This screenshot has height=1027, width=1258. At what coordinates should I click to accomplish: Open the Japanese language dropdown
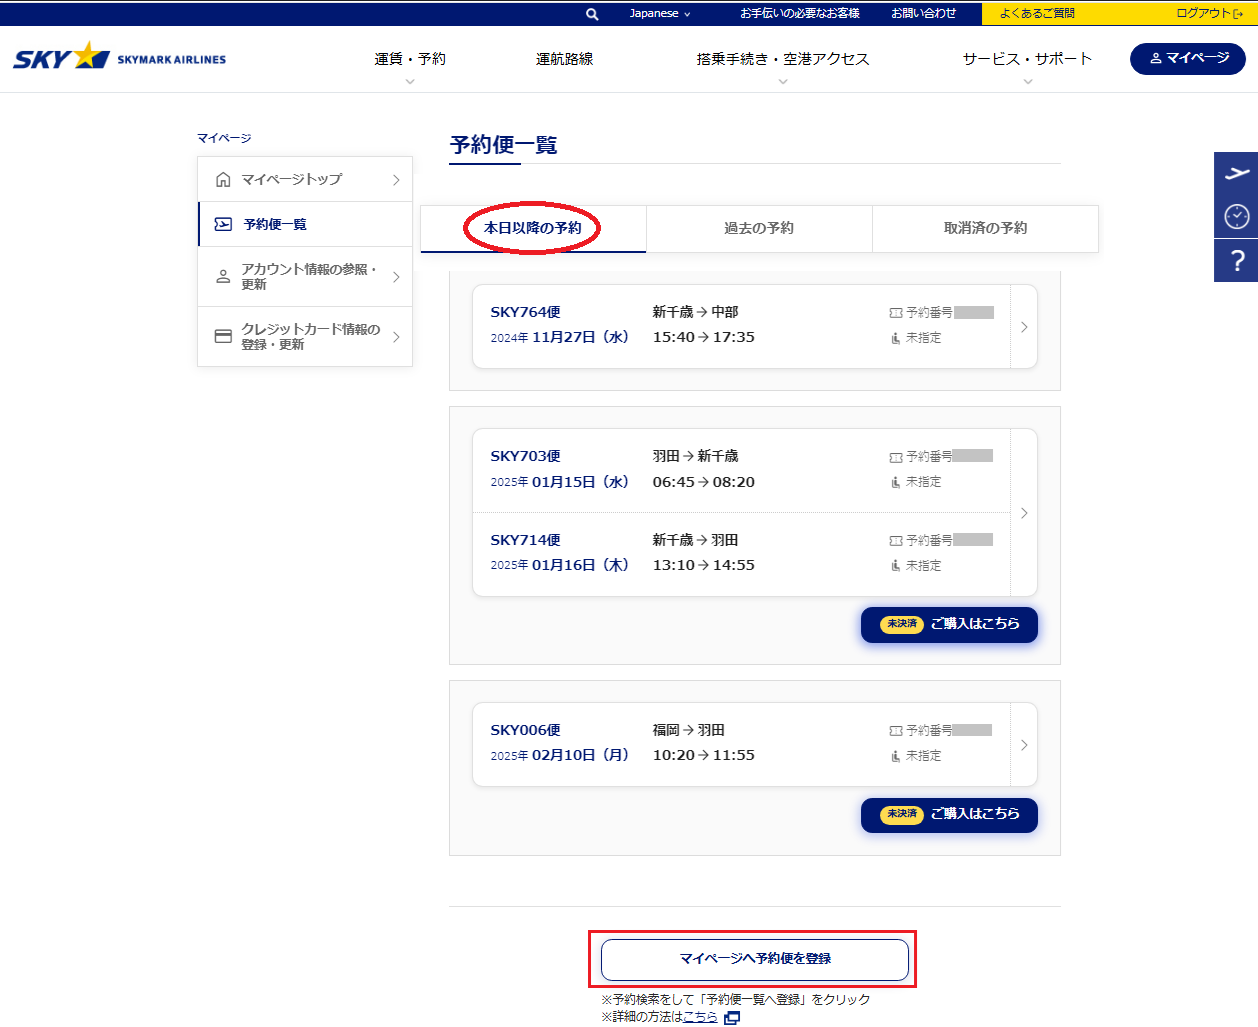pos(659,14)
